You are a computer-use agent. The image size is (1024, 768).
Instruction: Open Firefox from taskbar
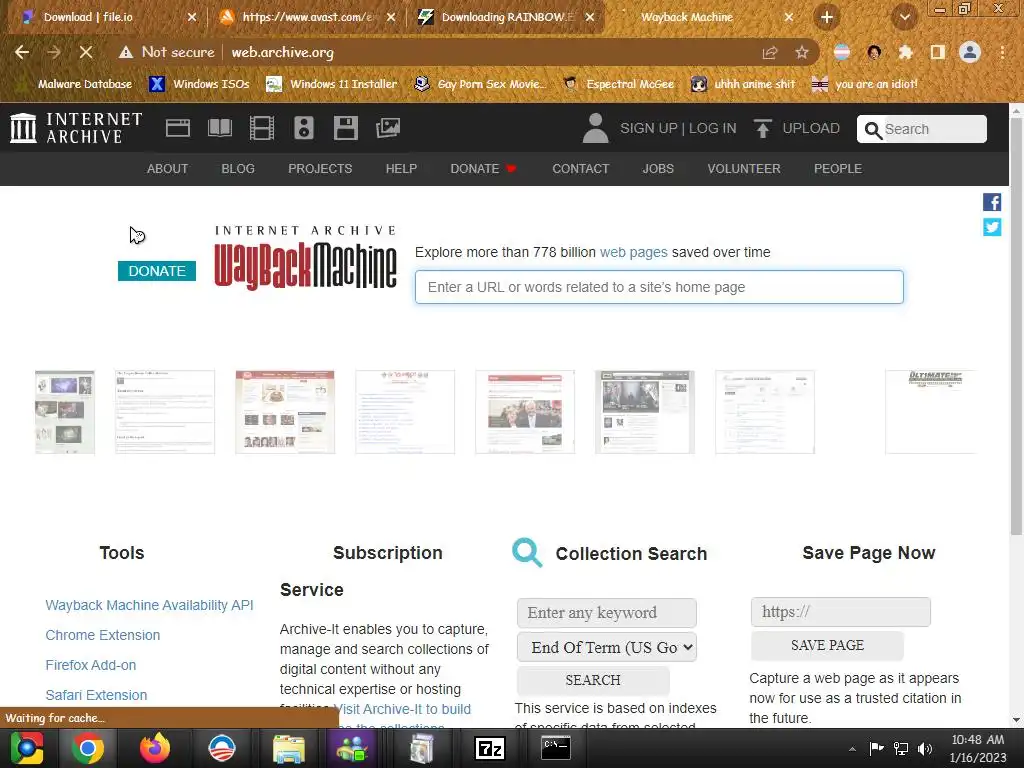[x=155, y=748]
